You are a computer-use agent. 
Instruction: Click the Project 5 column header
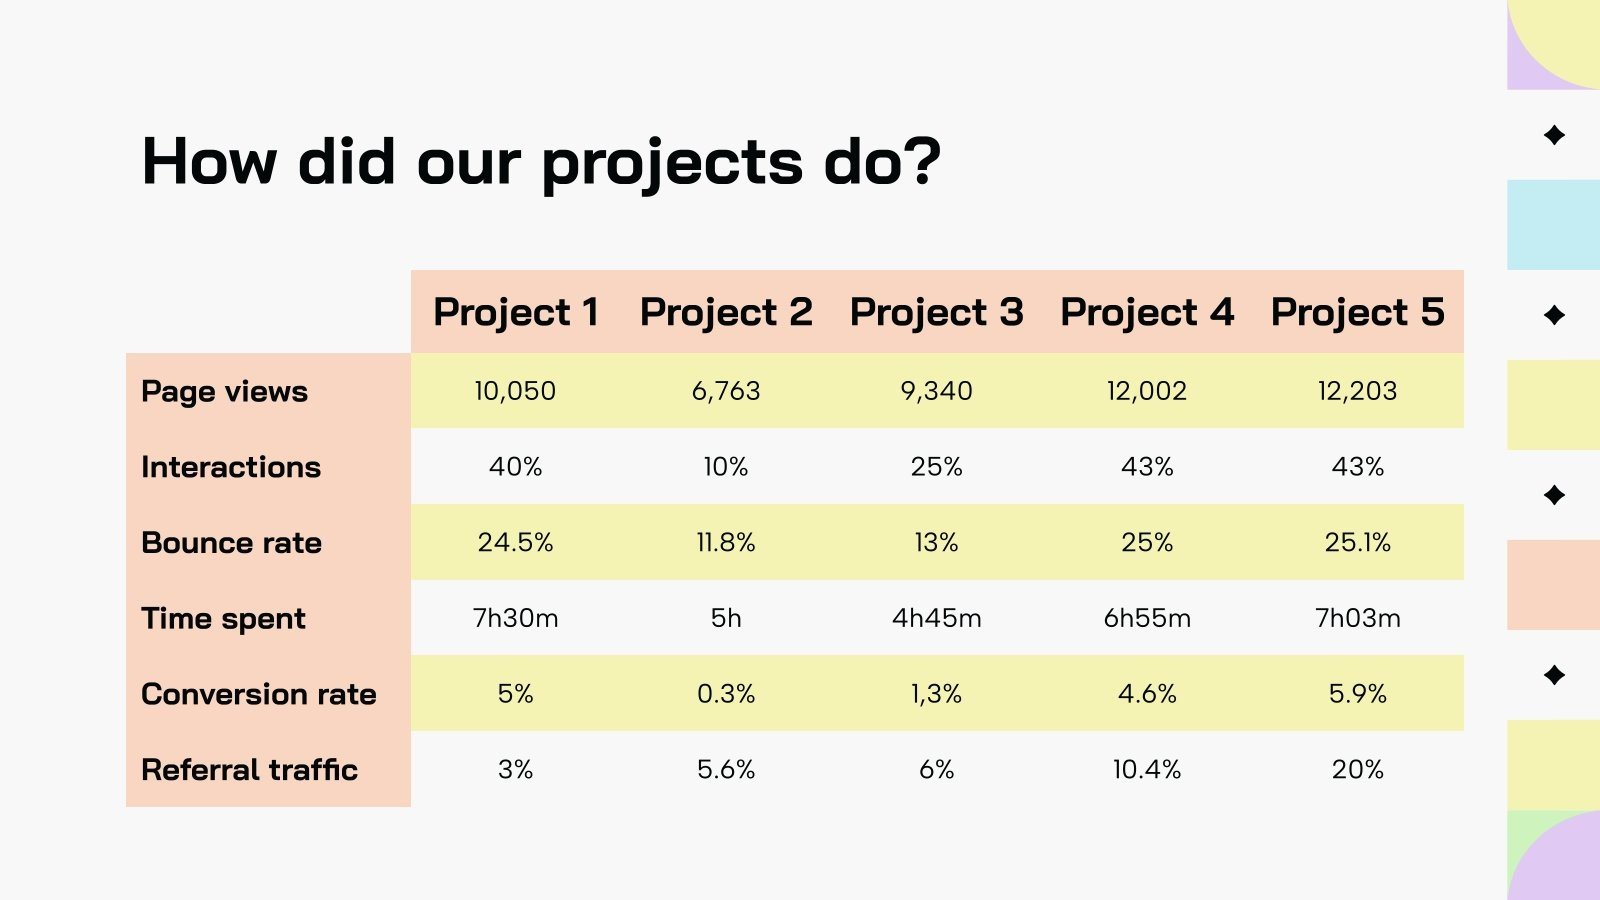pyautogui.click(x=1358, y=312)
